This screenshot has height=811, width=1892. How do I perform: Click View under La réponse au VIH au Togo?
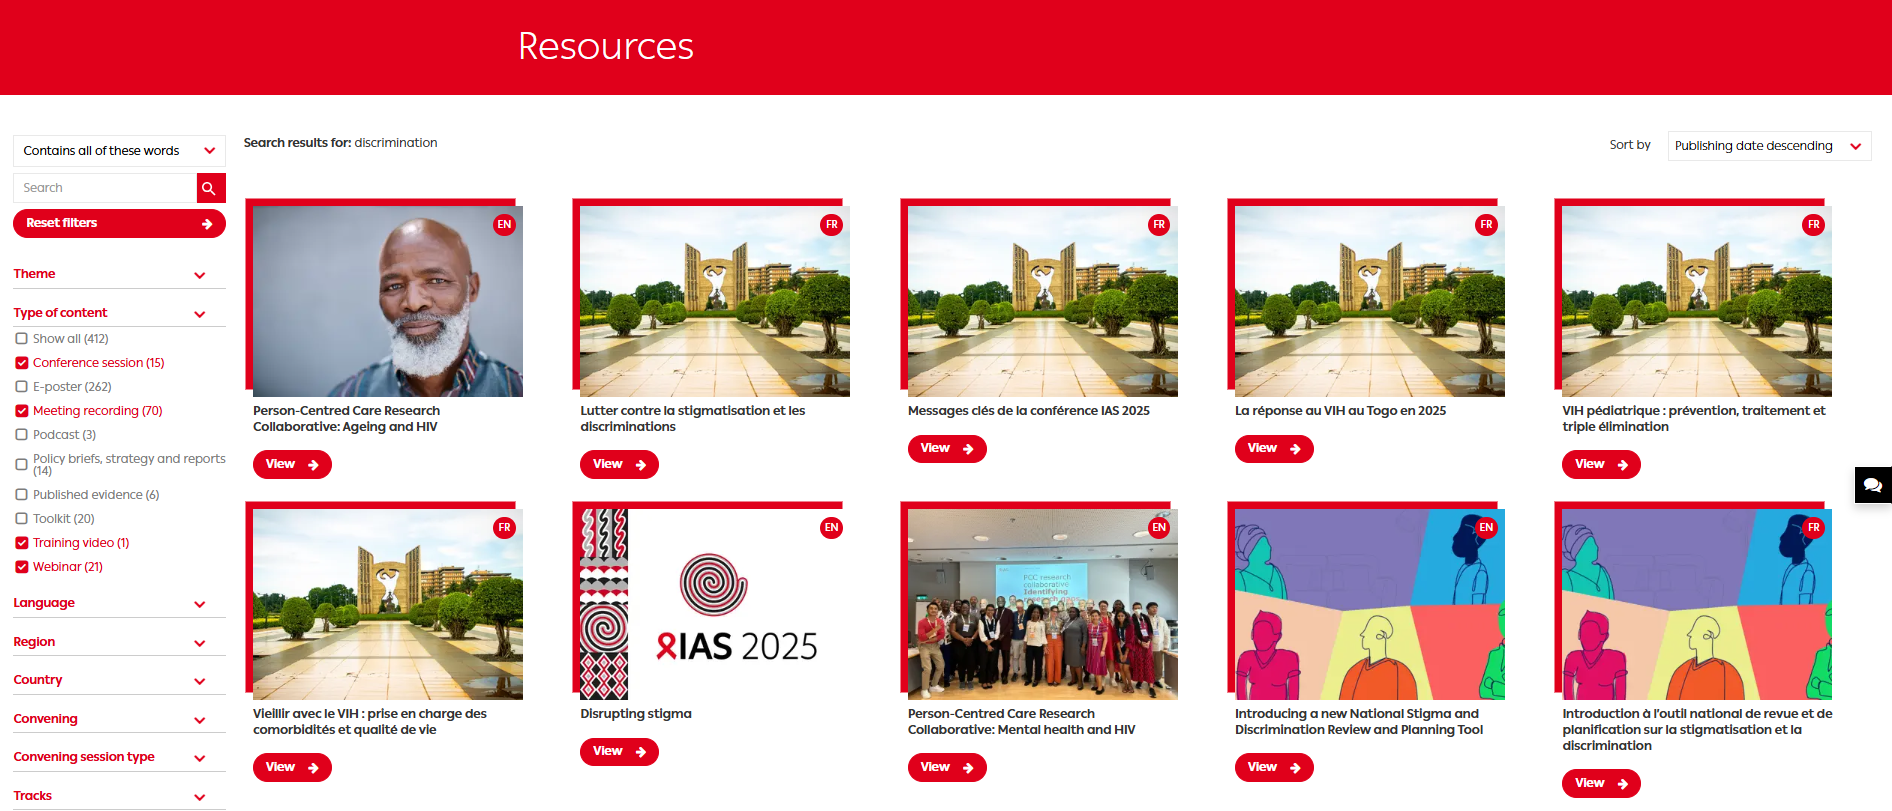(1273, 449)
